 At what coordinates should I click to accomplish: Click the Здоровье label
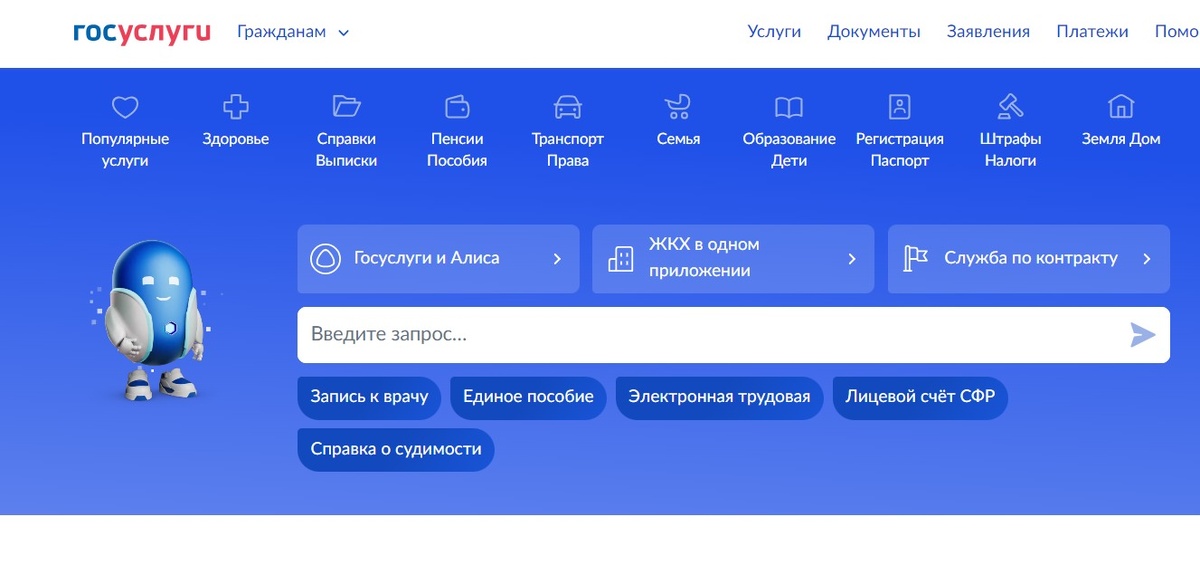[236, 140]
